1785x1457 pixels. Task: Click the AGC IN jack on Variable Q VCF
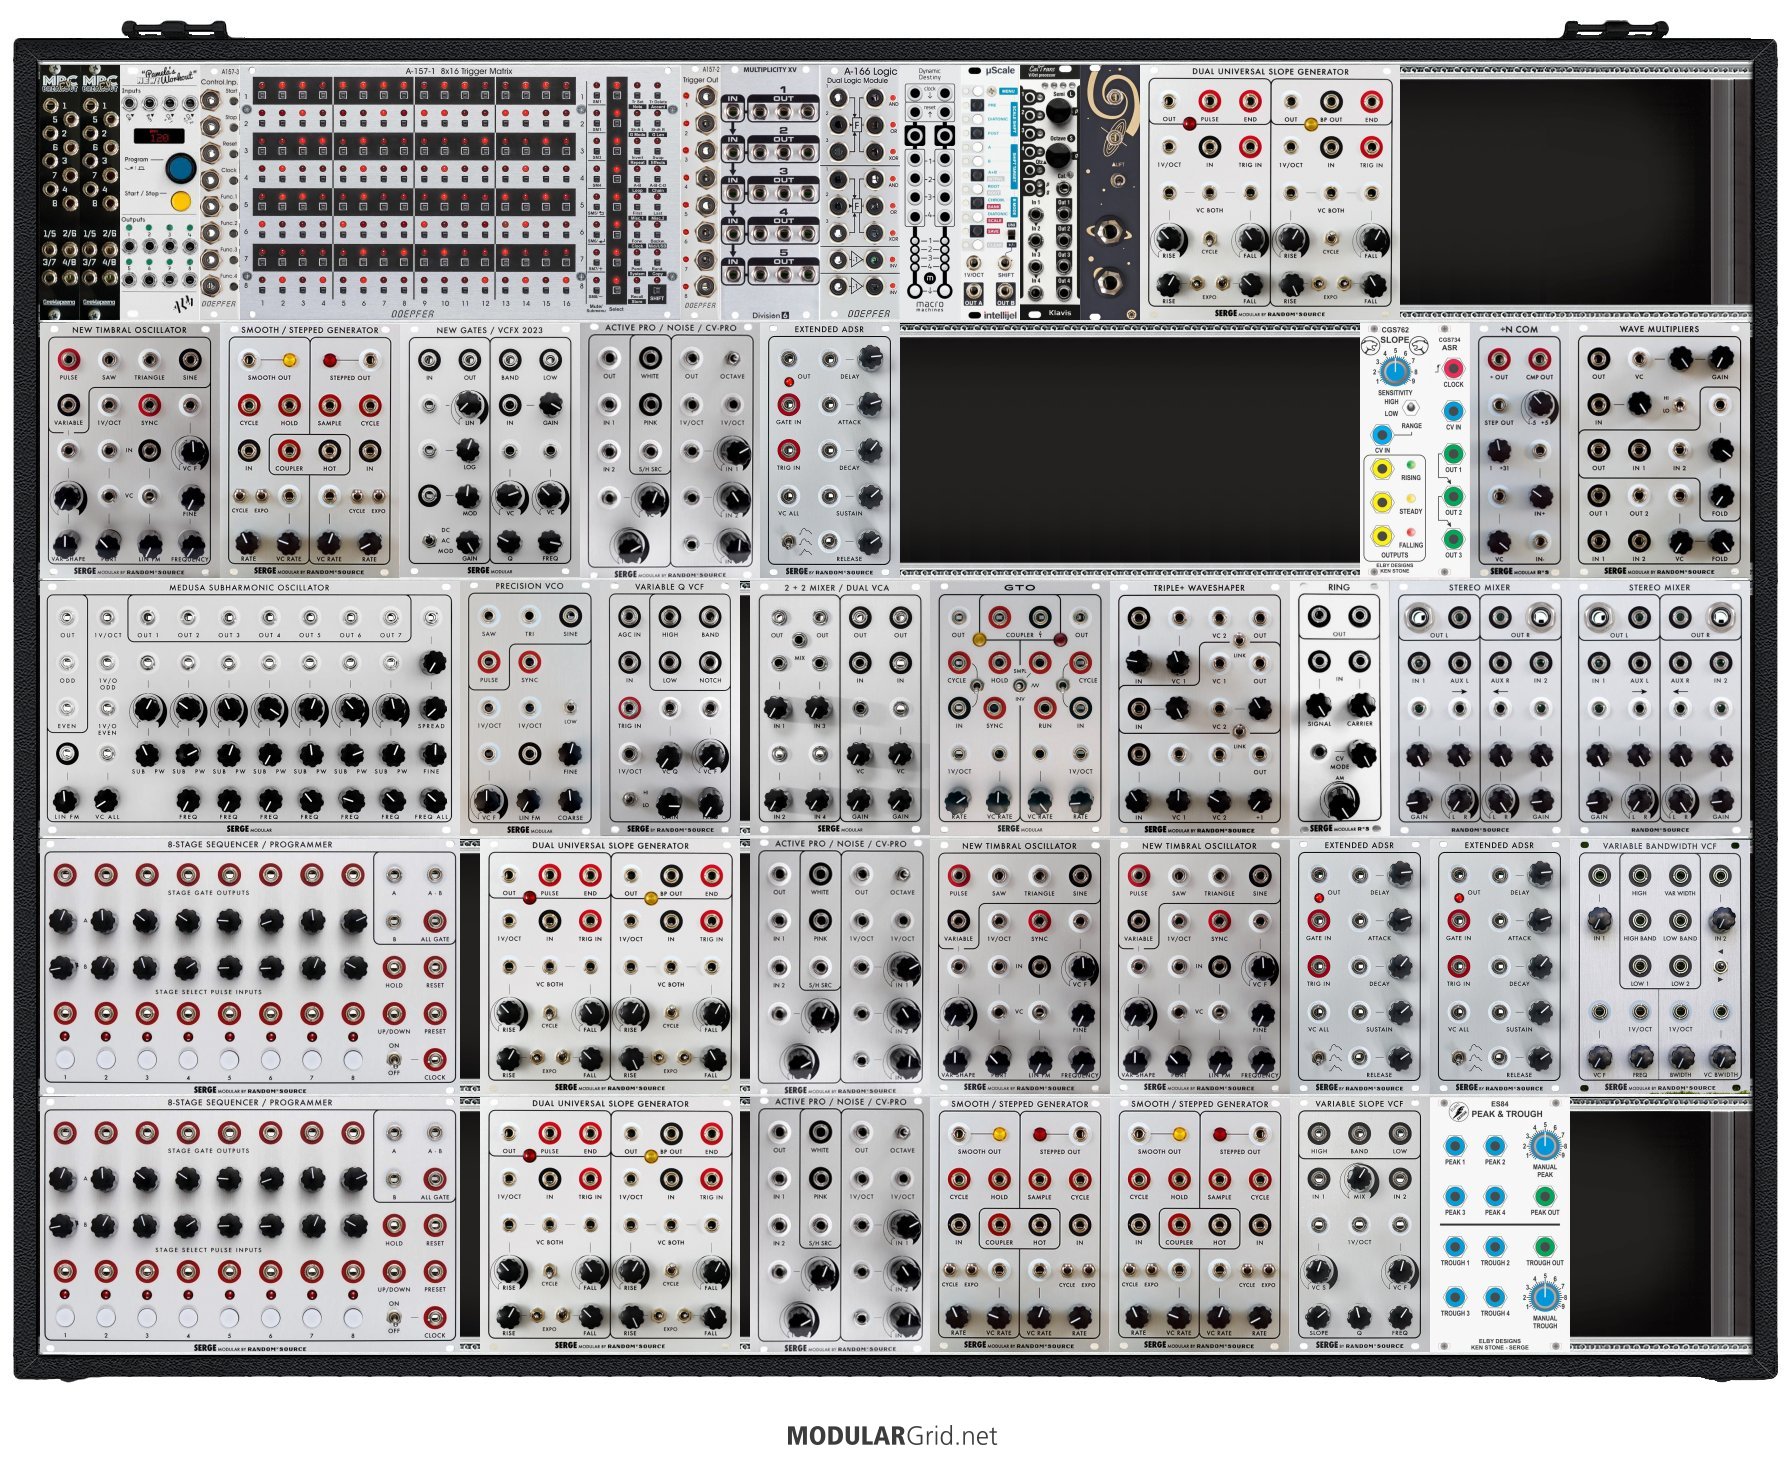(x=630, y=616)
